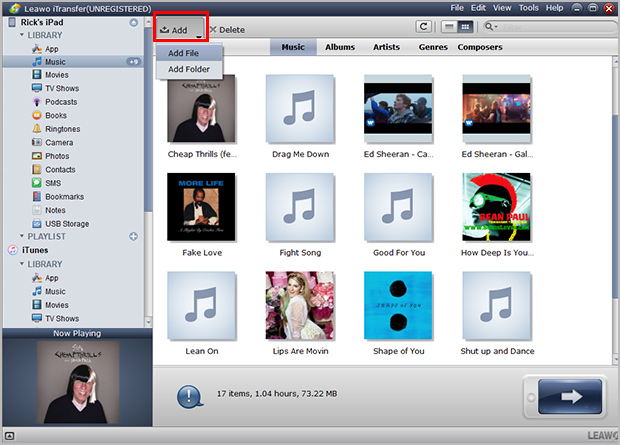620x445 pixels.
Task: Select Shape of You cover
Action: (398, 305)
